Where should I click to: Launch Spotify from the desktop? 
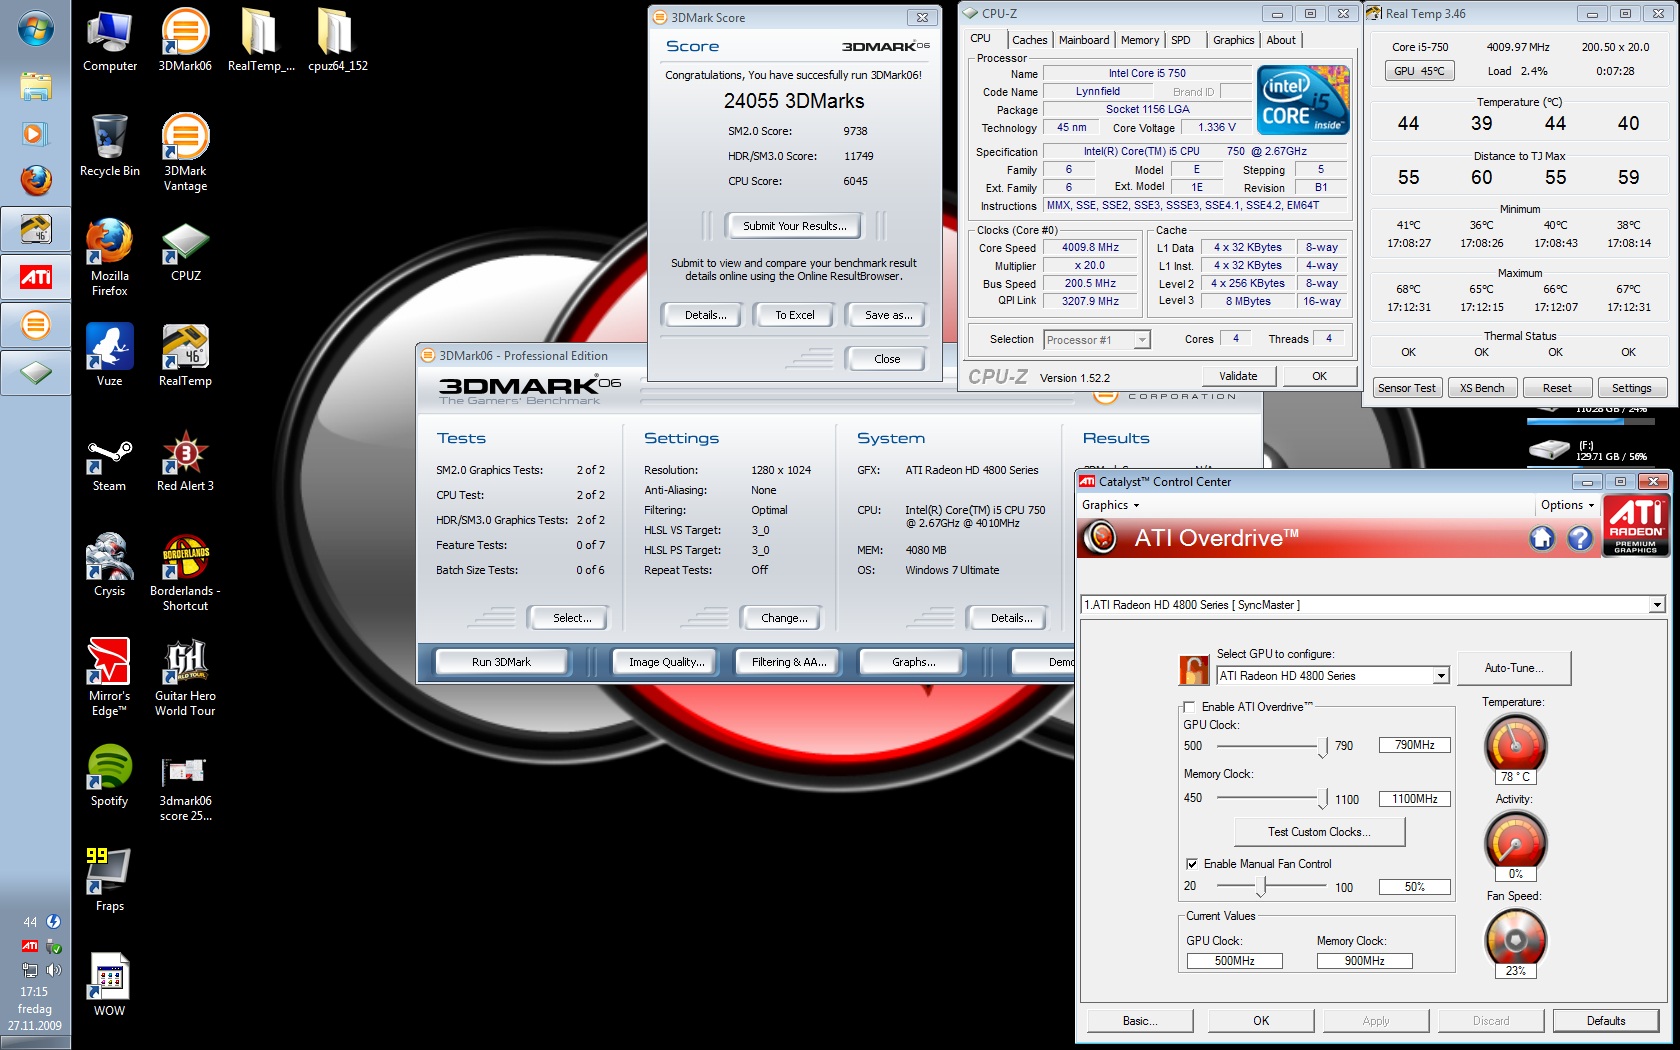(x=110, y=776)
